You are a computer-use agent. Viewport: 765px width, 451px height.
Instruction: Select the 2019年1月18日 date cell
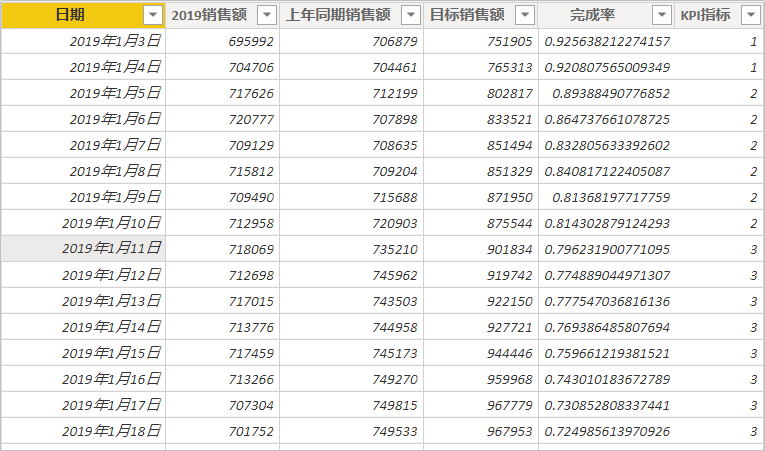click(x=111, y=430)
